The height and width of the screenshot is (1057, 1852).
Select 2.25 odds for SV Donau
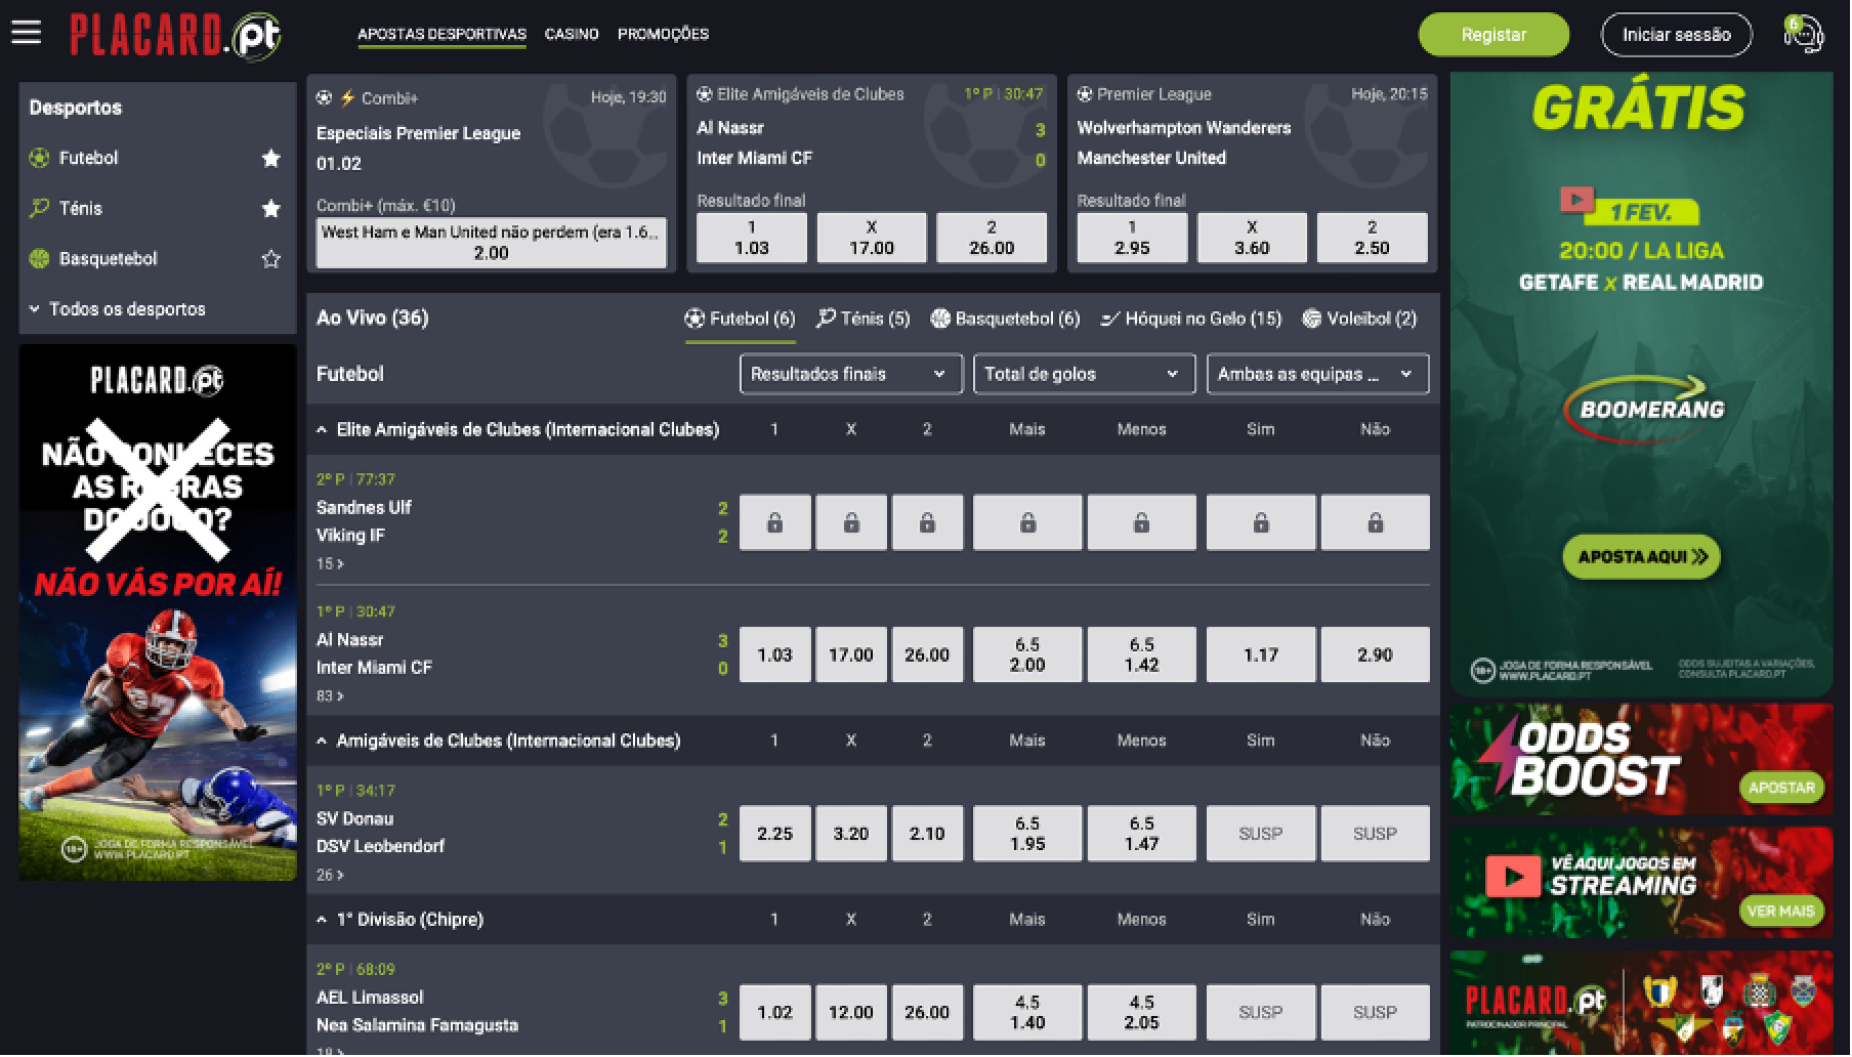tap(775, 834)
